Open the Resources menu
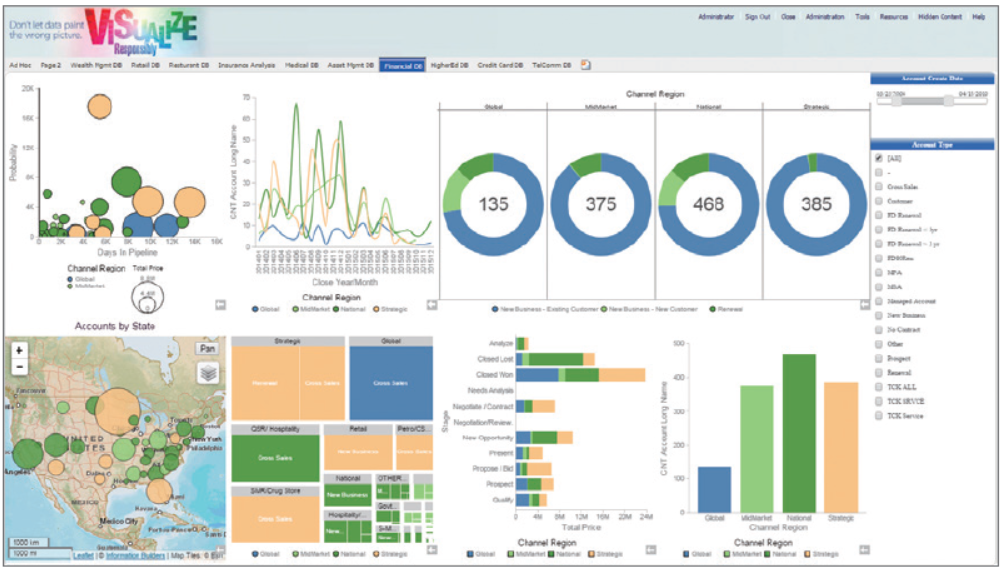Image resolution: width=1004 pixels, height=571 pixels. point(894,17)
